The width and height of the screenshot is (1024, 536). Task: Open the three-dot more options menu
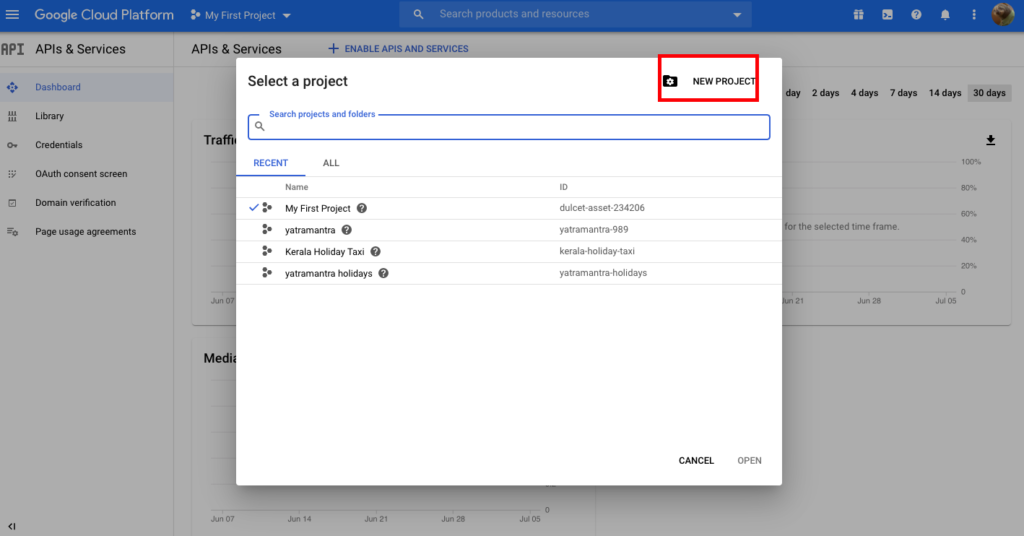(x=974, y=14)
